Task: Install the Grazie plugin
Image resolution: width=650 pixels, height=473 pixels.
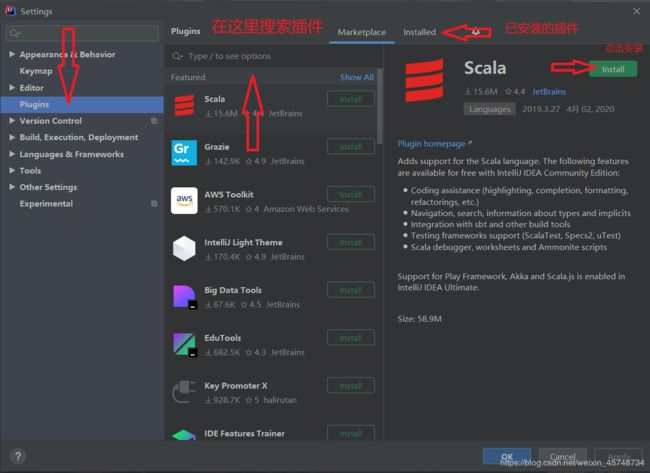Action: coord(351,147)
